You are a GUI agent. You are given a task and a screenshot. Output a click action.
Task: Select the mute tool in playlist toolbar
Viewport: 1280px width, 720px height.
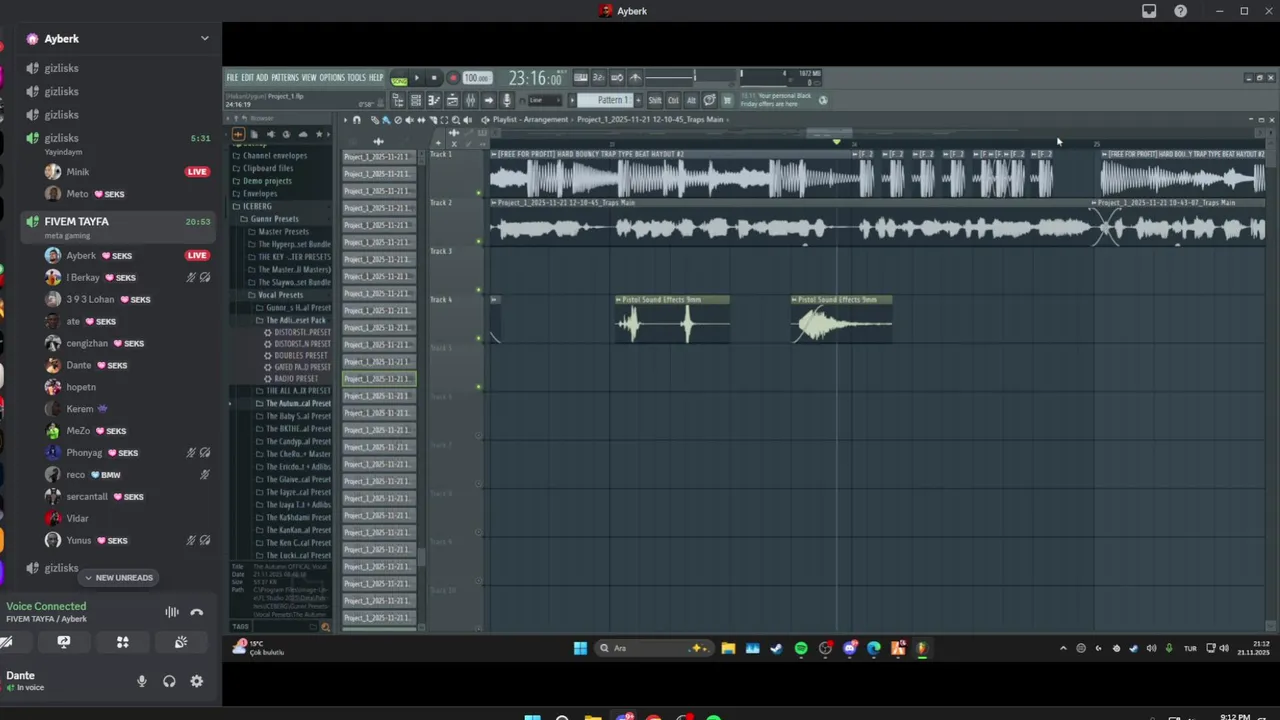click(408, 120)
